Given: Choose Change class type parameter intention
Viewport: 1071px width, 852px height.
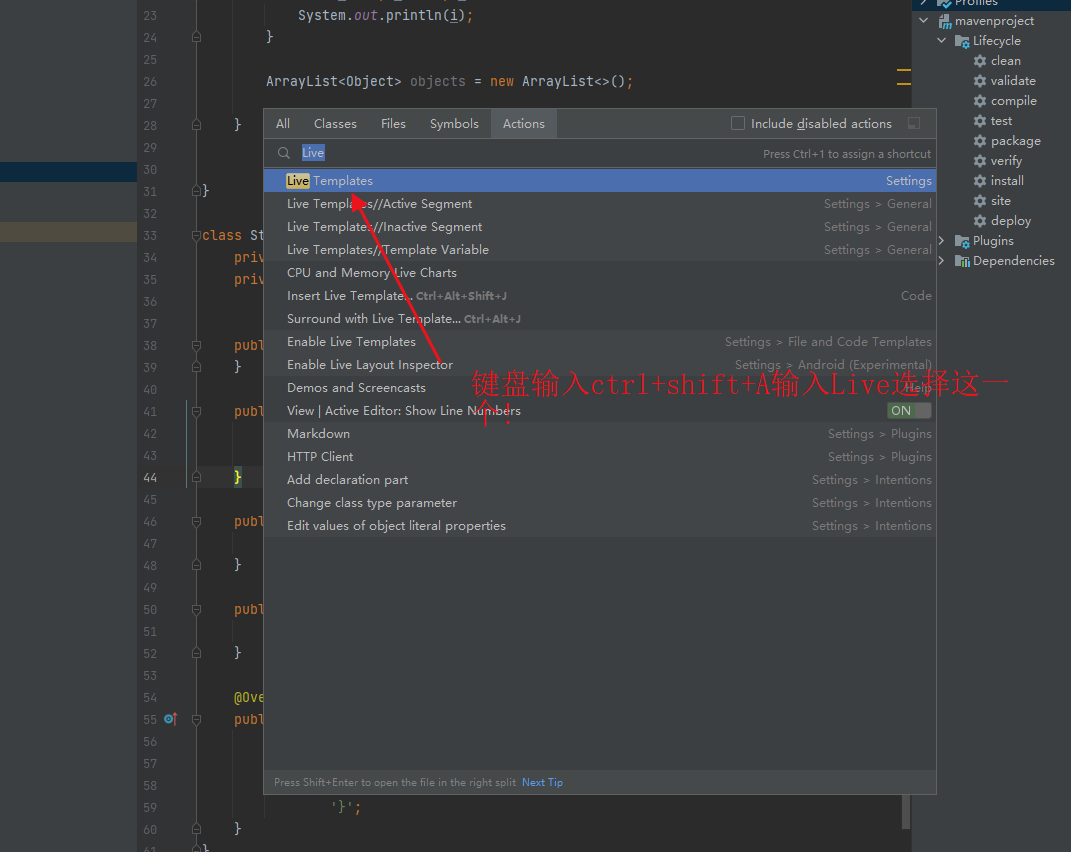Looking at the screenshot, I should tap(600, 503).
